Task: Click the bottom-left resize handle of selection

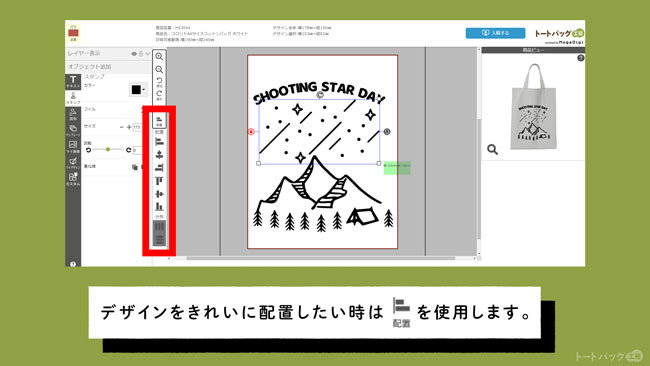Action: [259, 163]
